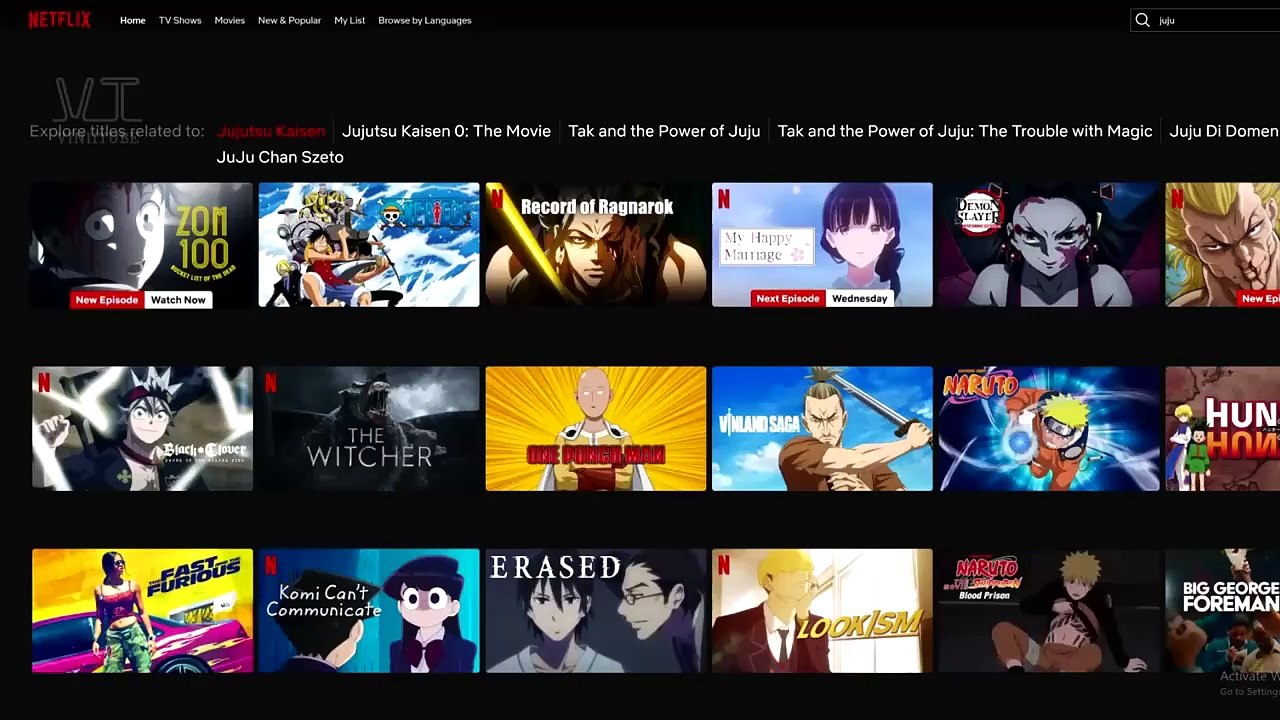Select the Hunter x Hunter title card
1280x720 pixels.
coord(1223,429)
